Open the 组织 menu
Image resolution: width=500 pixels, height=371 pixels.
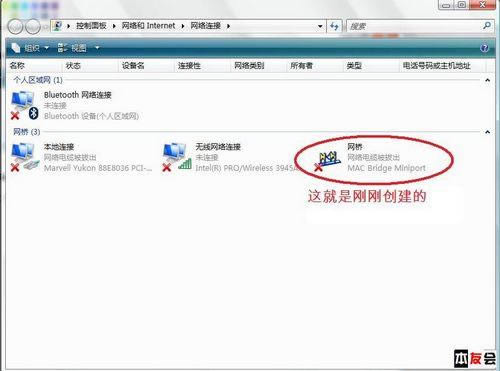coord(30,48)
